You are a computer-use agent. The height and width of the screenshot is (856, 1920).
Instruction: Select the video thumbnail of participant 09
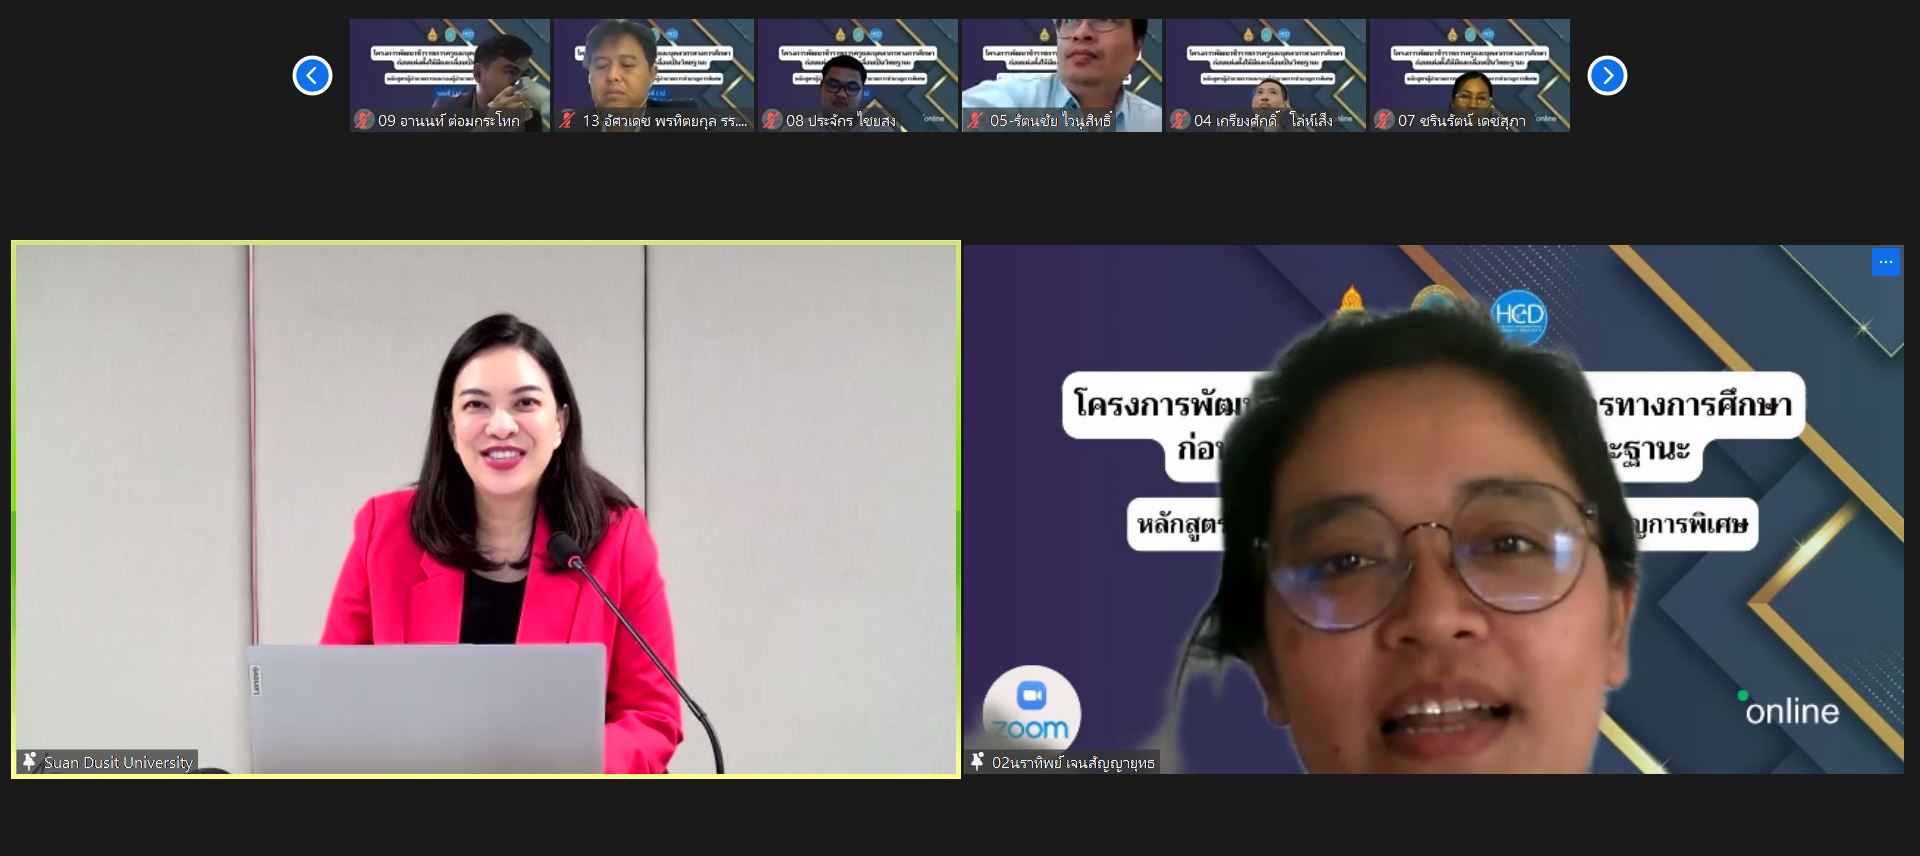click(450, 75)
